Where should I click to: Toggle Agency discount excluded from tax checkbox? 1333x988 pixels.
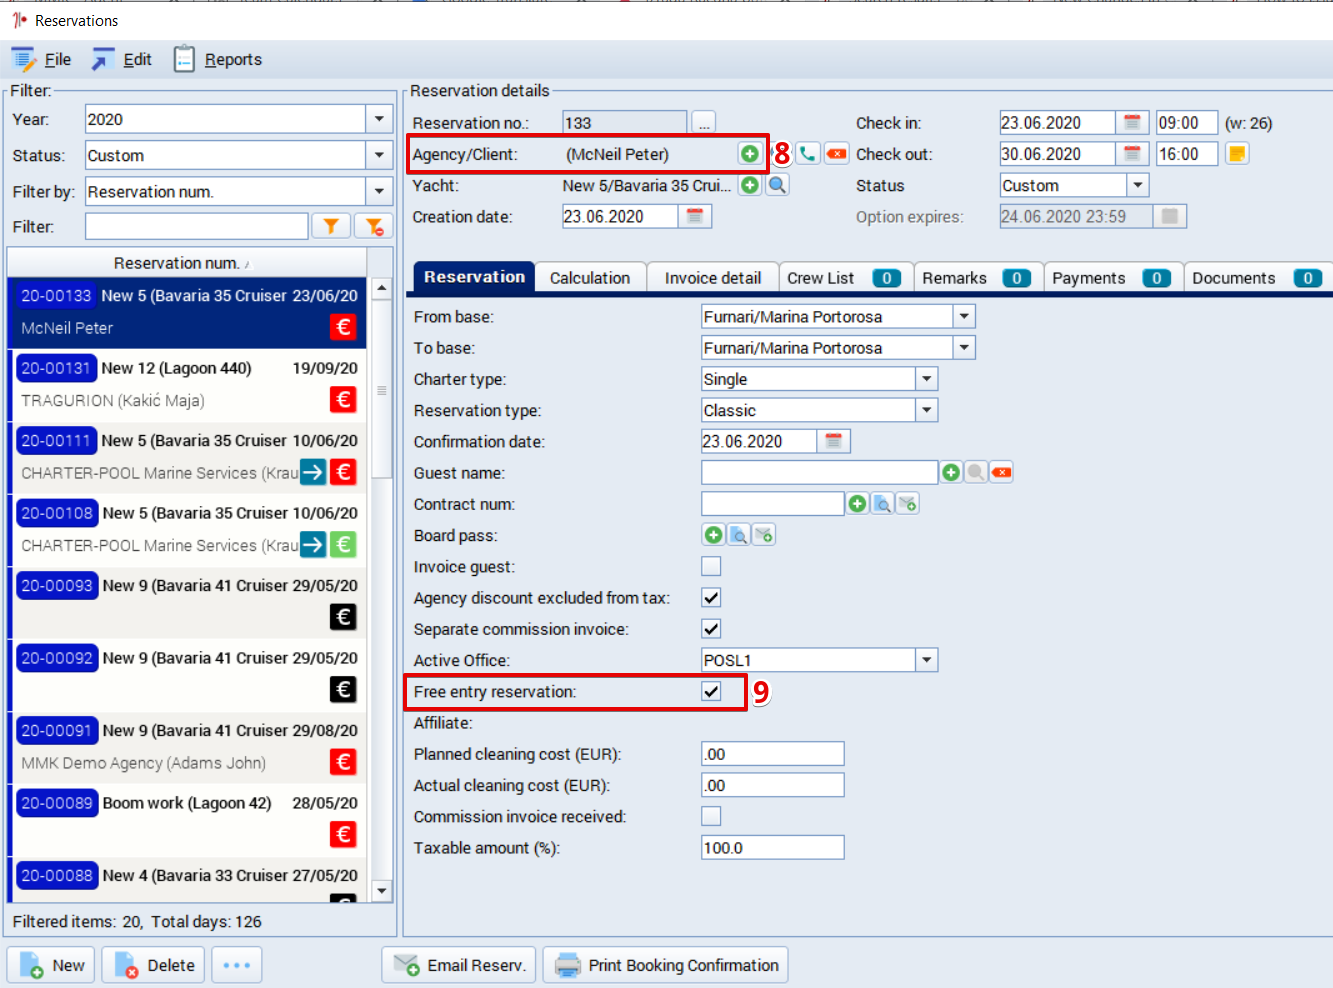(x=711, y=597)
